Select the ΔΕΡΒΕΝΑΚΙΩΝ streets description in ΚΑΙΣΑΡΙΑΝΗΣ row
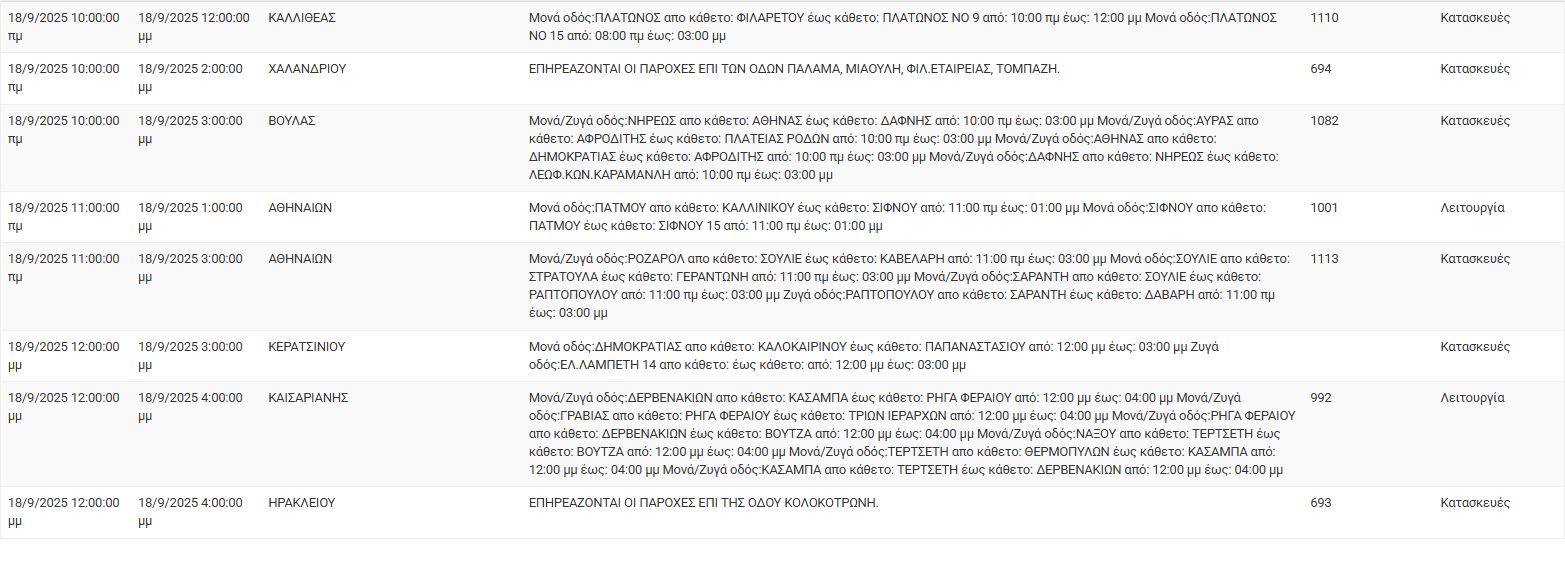The height and width of the screenshot is (563, 1565). pos(912,434)
